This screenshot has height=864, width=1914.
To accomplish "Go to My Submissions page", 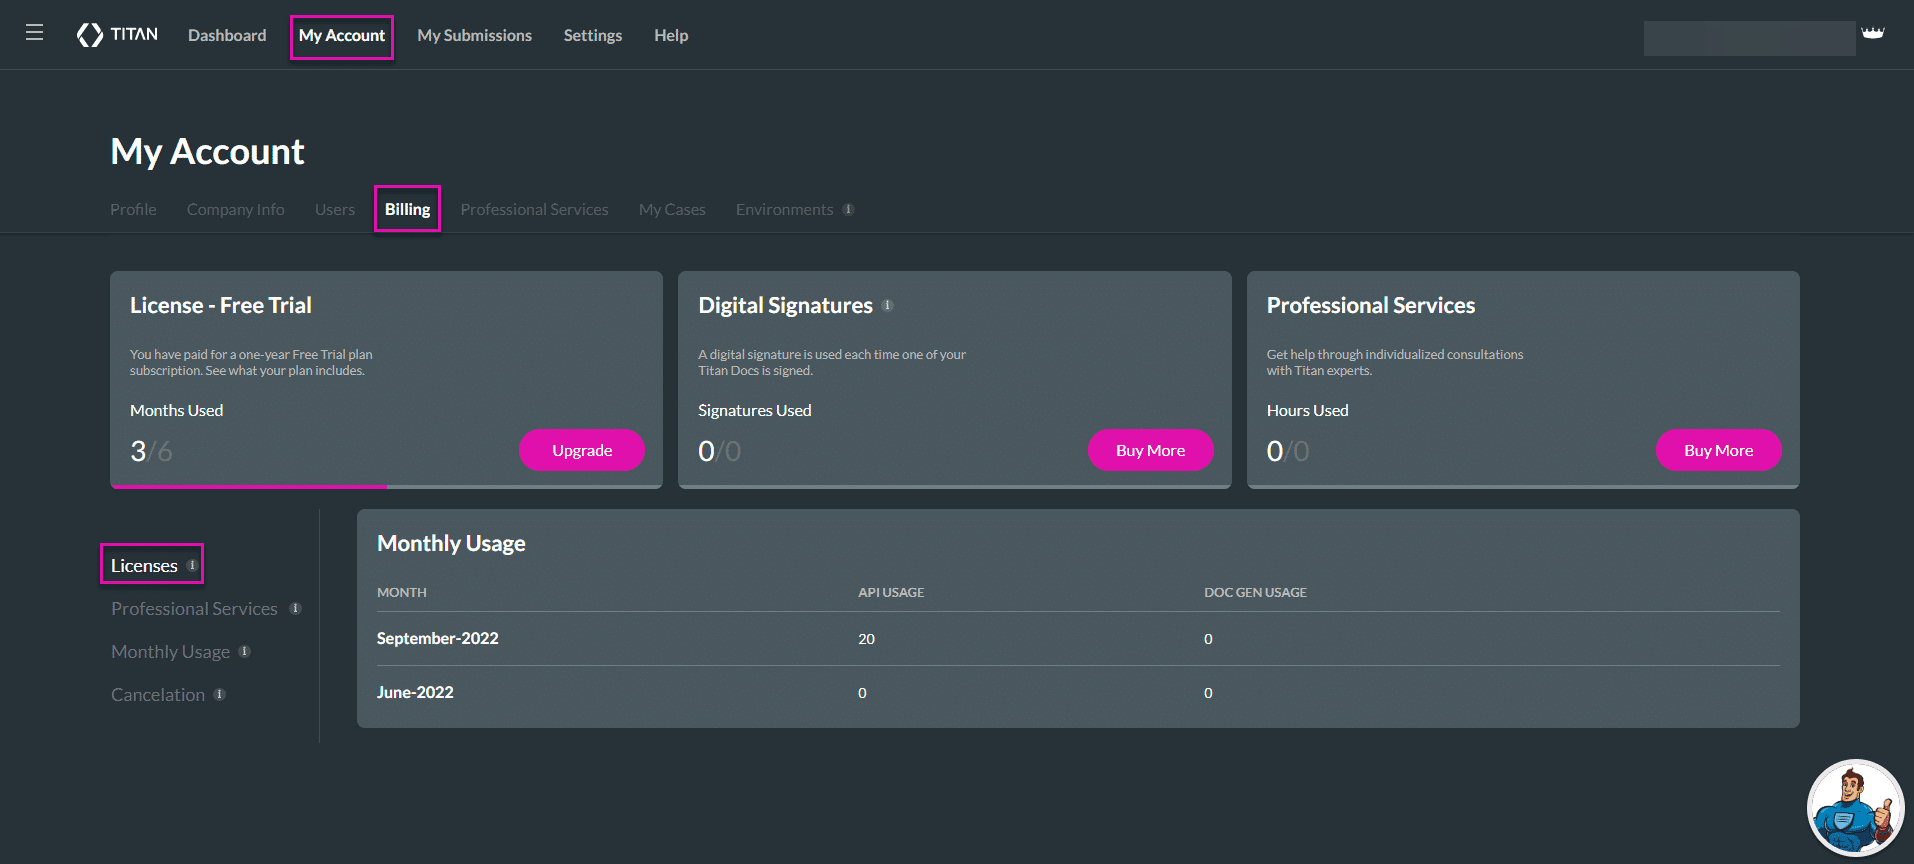I will pos(474,36).
